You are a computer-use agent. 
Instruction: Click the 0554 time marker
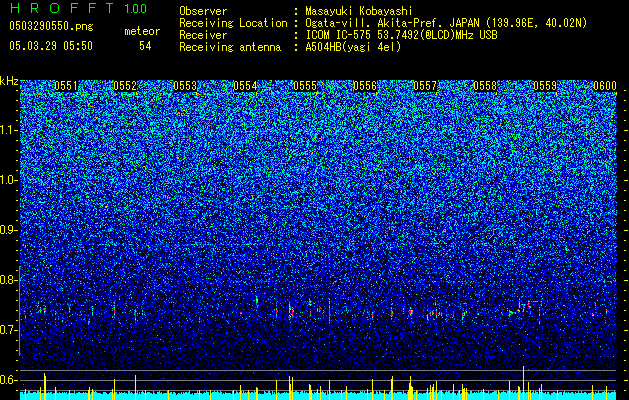click(246, 86)
